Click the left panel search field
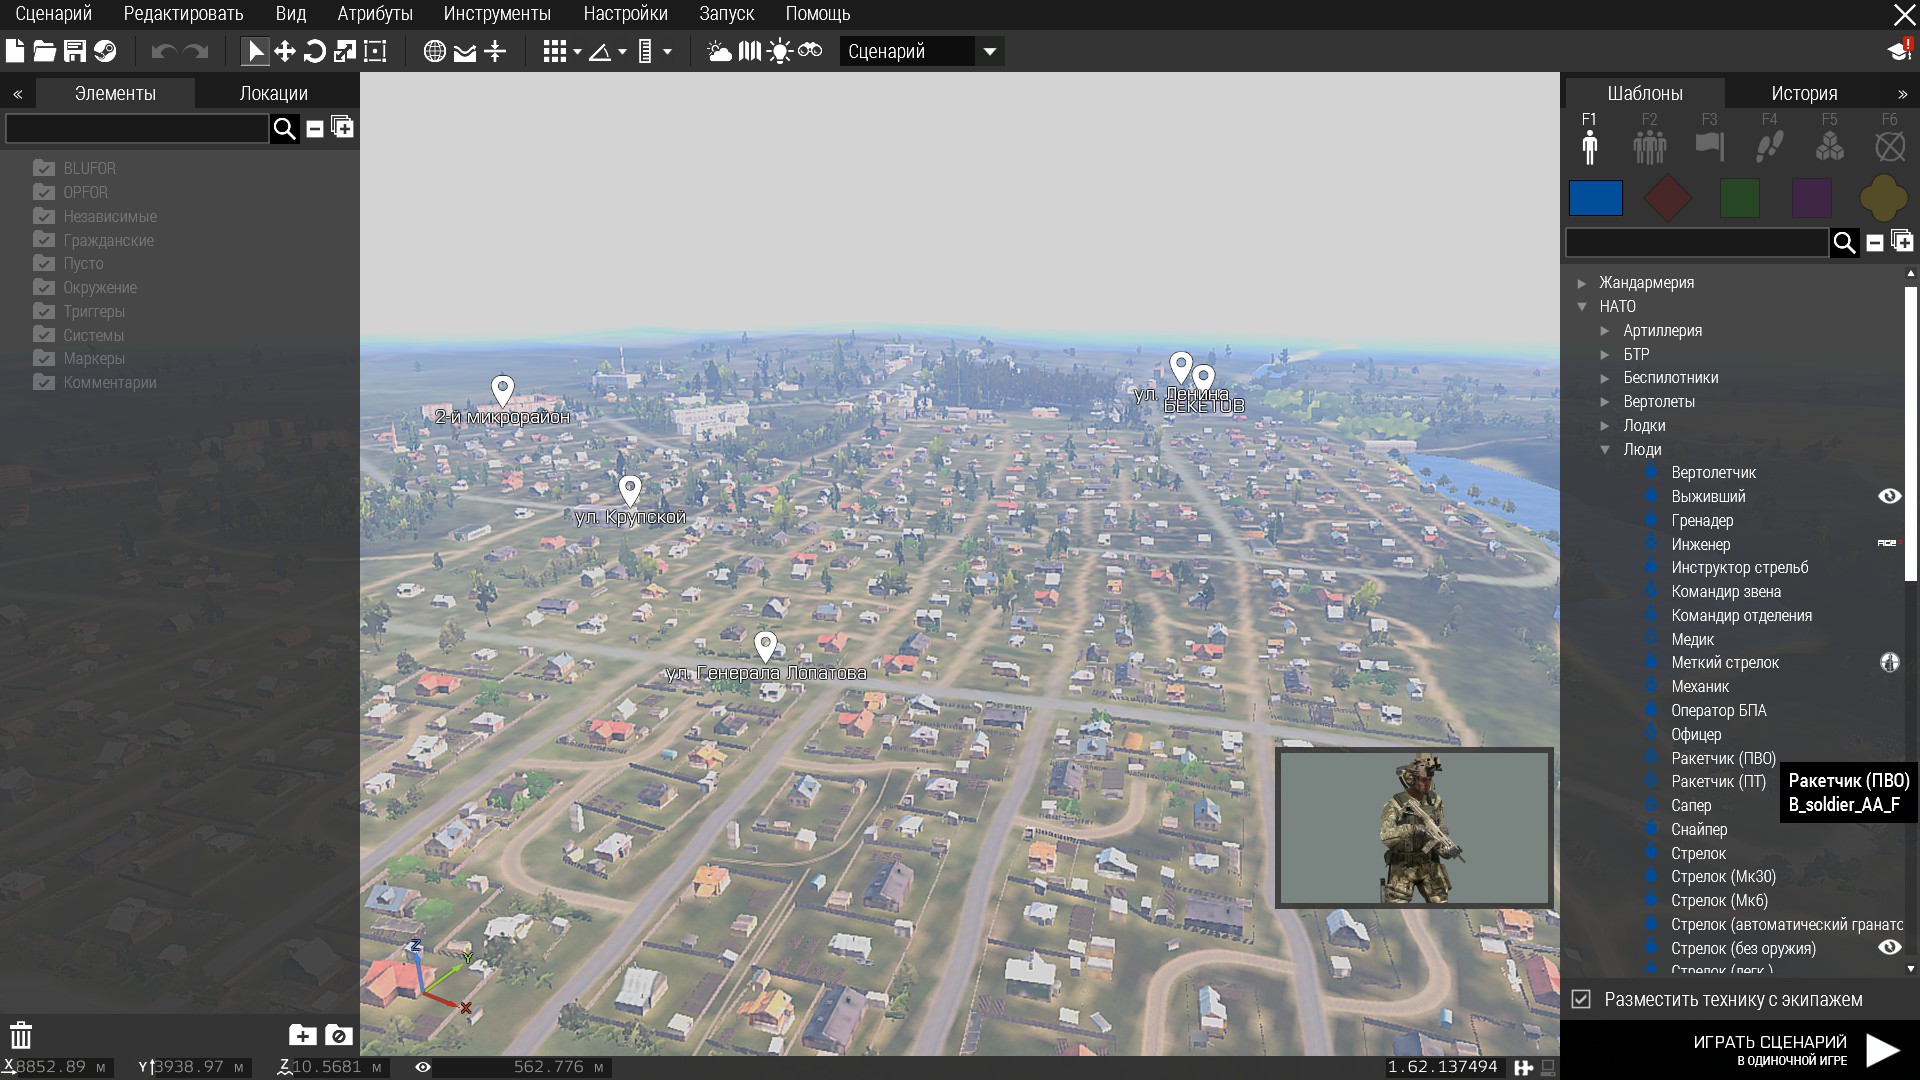Image resolution: width=1920 pixels, height=1080 pixels. [x=138, y=128]
